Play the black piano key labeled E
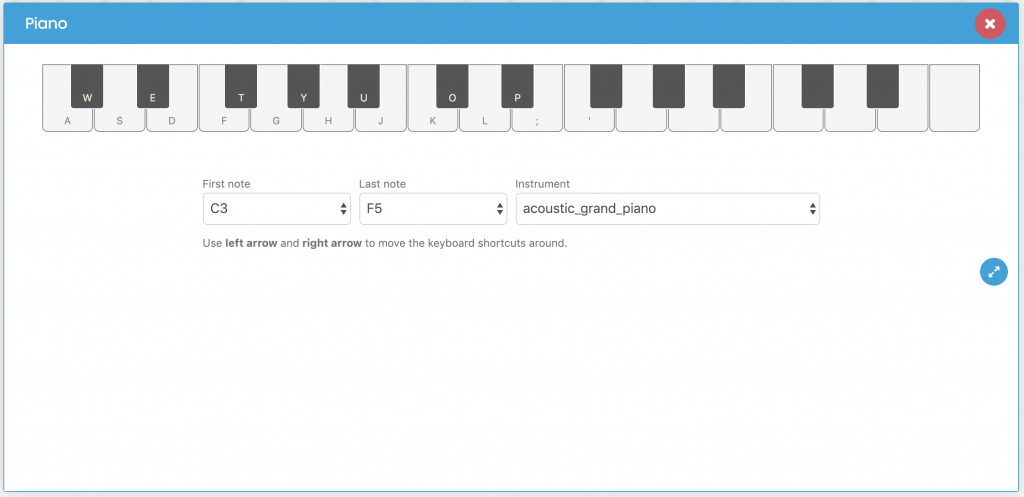Screen dimensions: 1024x497 point(153,86)
